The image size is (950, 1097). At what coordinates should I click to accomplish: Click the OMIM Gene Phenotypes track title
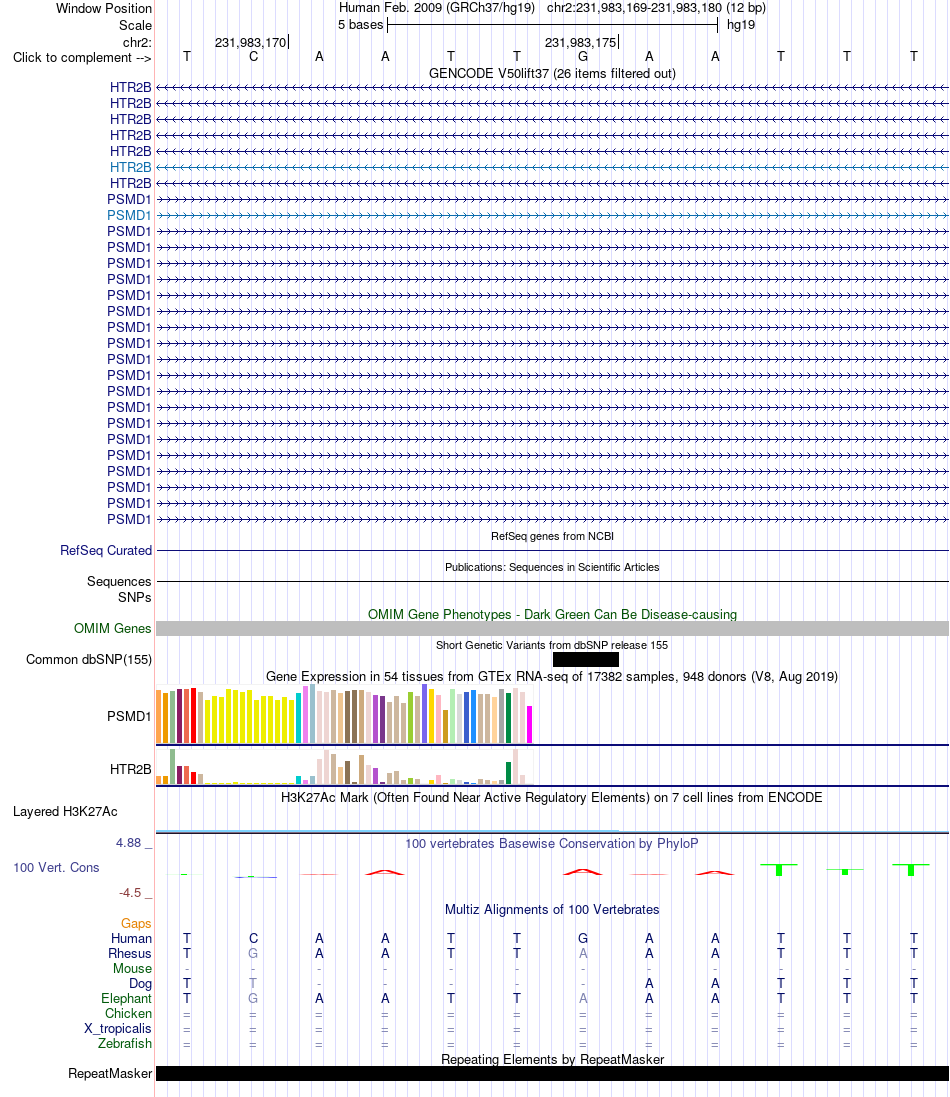[x=552, y=614]
